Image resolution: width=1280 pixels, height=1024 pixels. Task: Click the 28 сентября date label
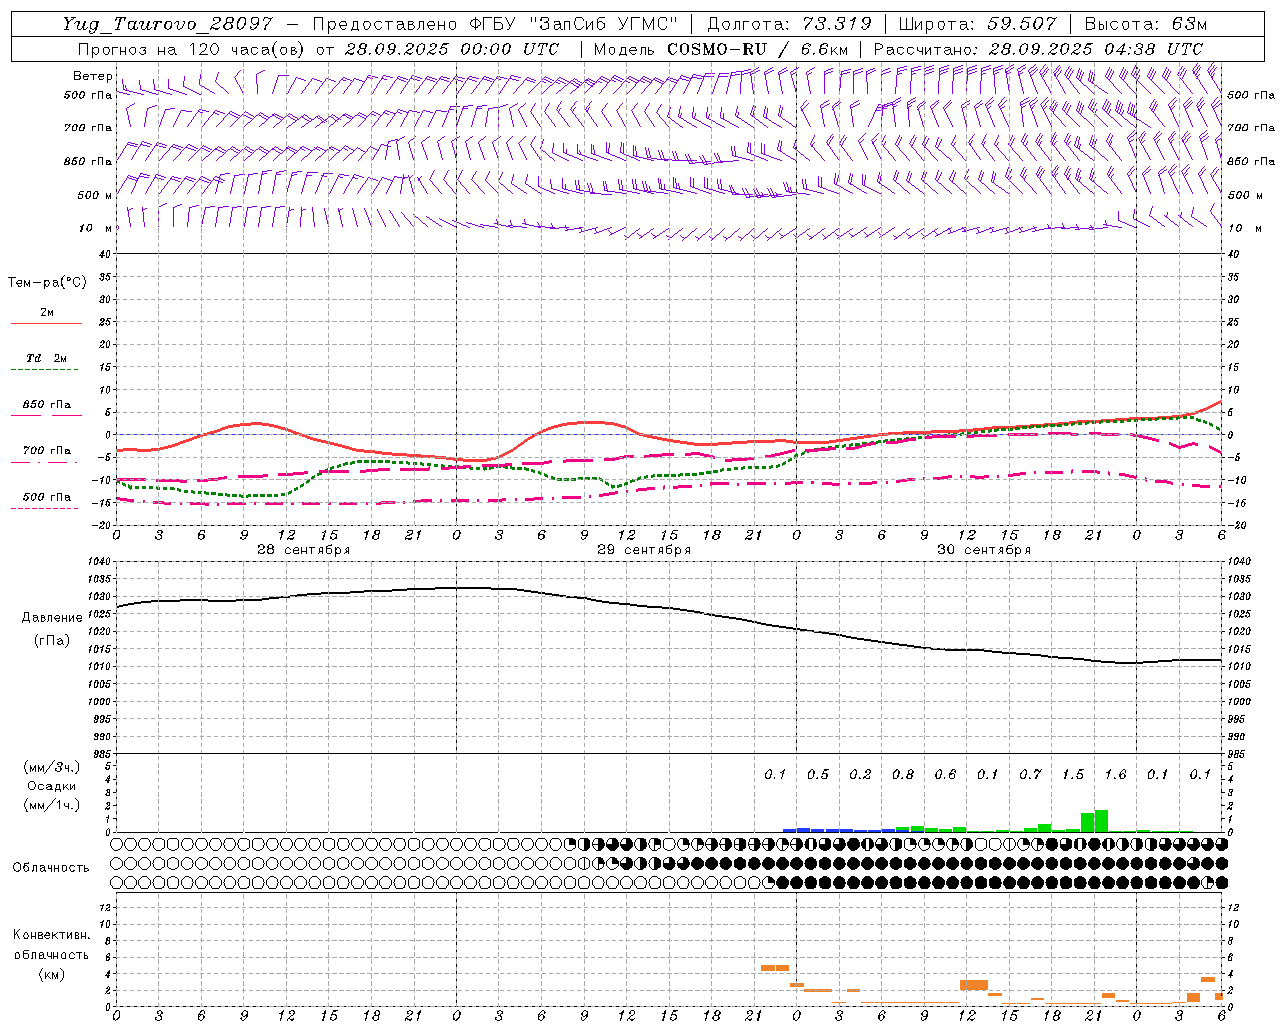click(303, 550)
